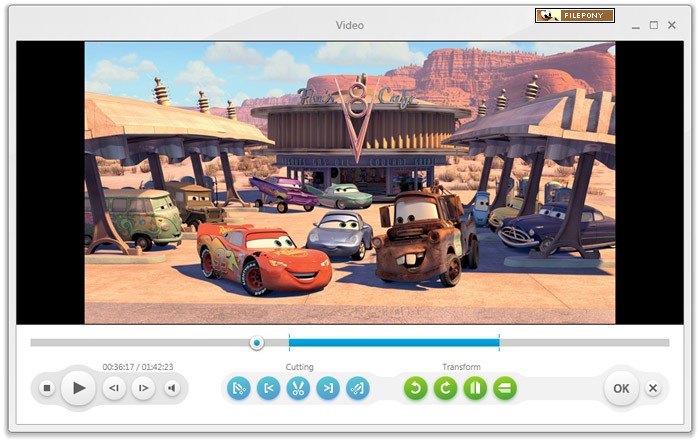Flip the video horizontally
This screenshot has height=442, width=700.
[475, 388]
